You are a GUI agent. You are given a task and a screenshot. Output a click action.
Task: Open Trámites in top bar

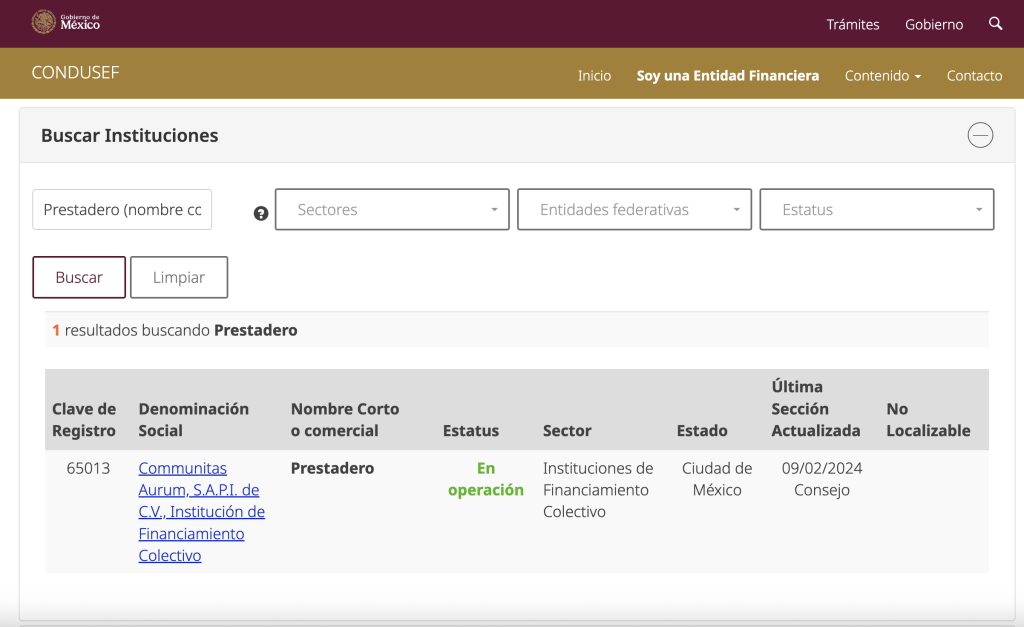pos(852,24)
